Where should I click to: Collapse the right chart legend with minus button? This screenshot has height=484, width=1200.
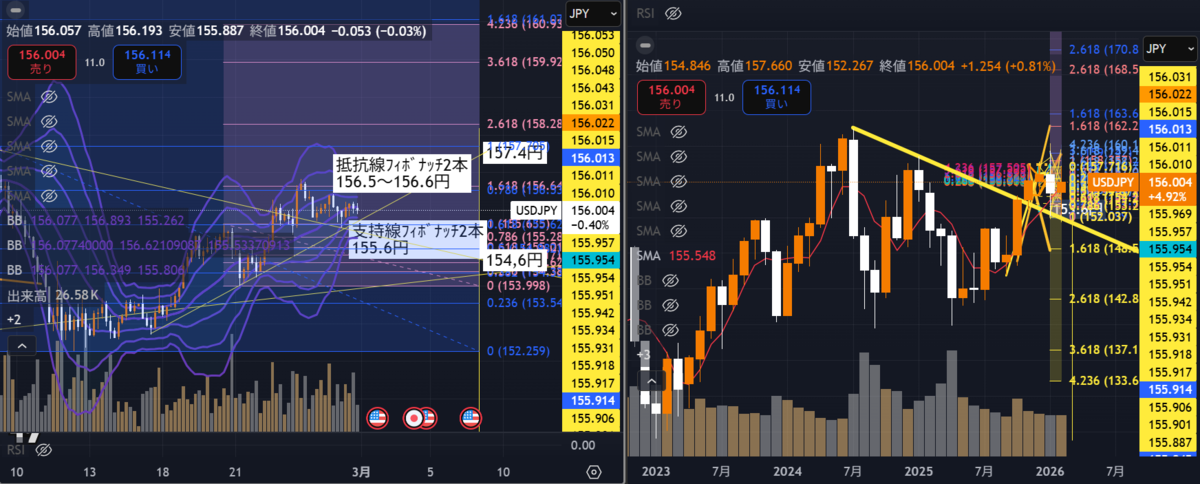click(x=645, y=45)
